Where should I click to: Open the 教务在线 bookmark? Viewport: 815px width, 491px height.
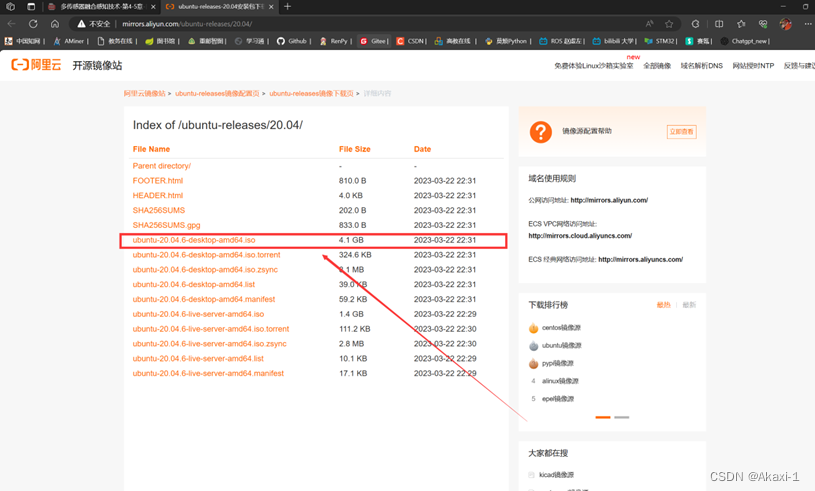[116, 41]
